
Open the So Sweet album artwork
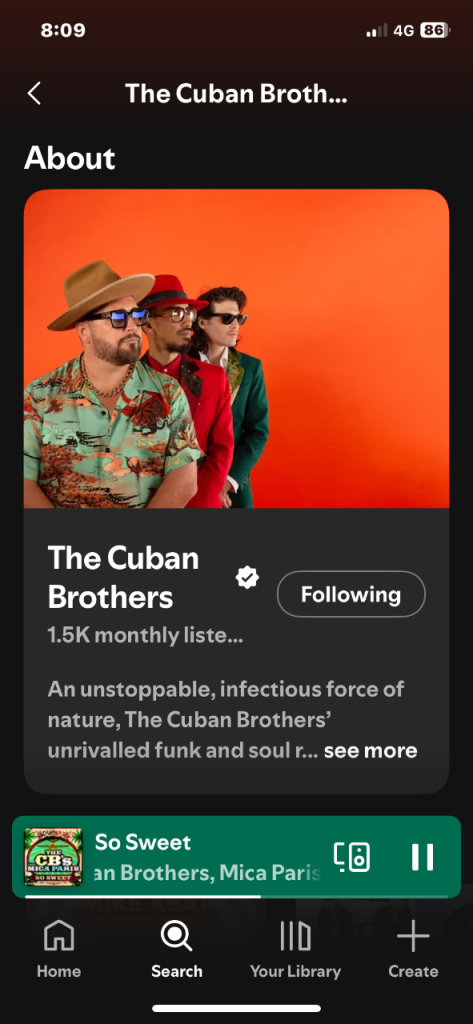pos(54,857)
